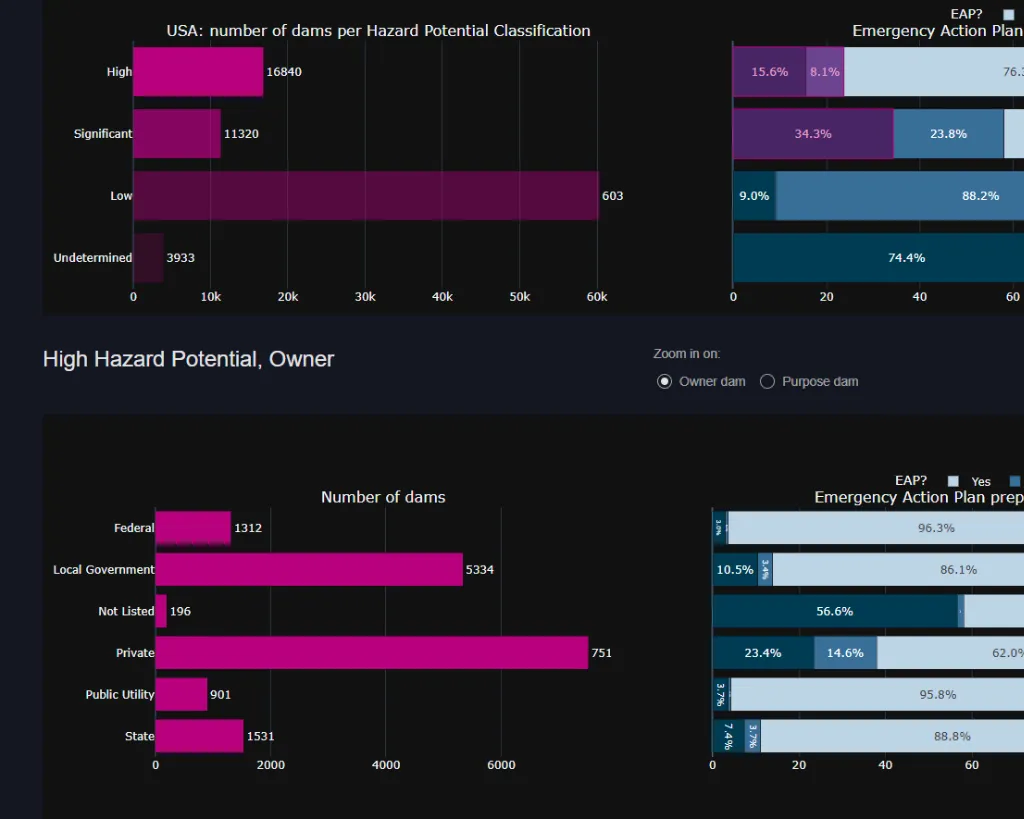Screen dimensions: 1024x819
Task: Click the High hazard bar showing 16840
Action: 198,72
